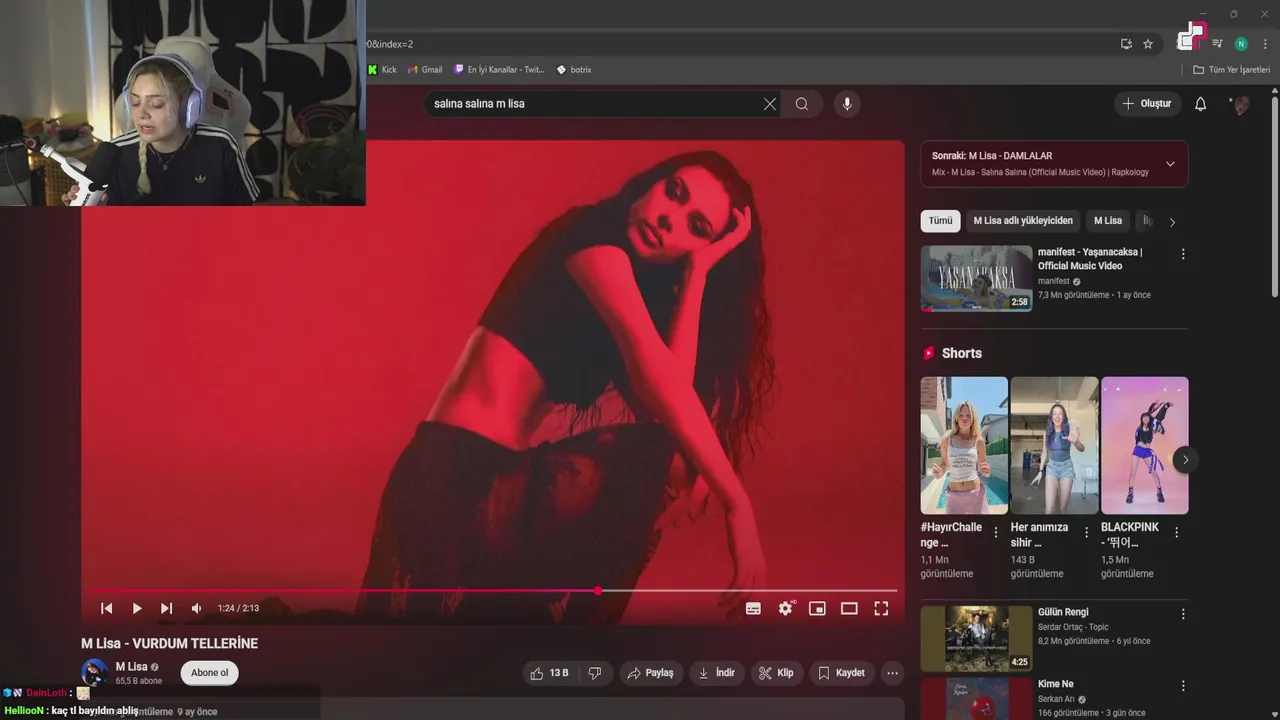
Task: Toggle theater mode view
Action: click(x=849, y=608)
